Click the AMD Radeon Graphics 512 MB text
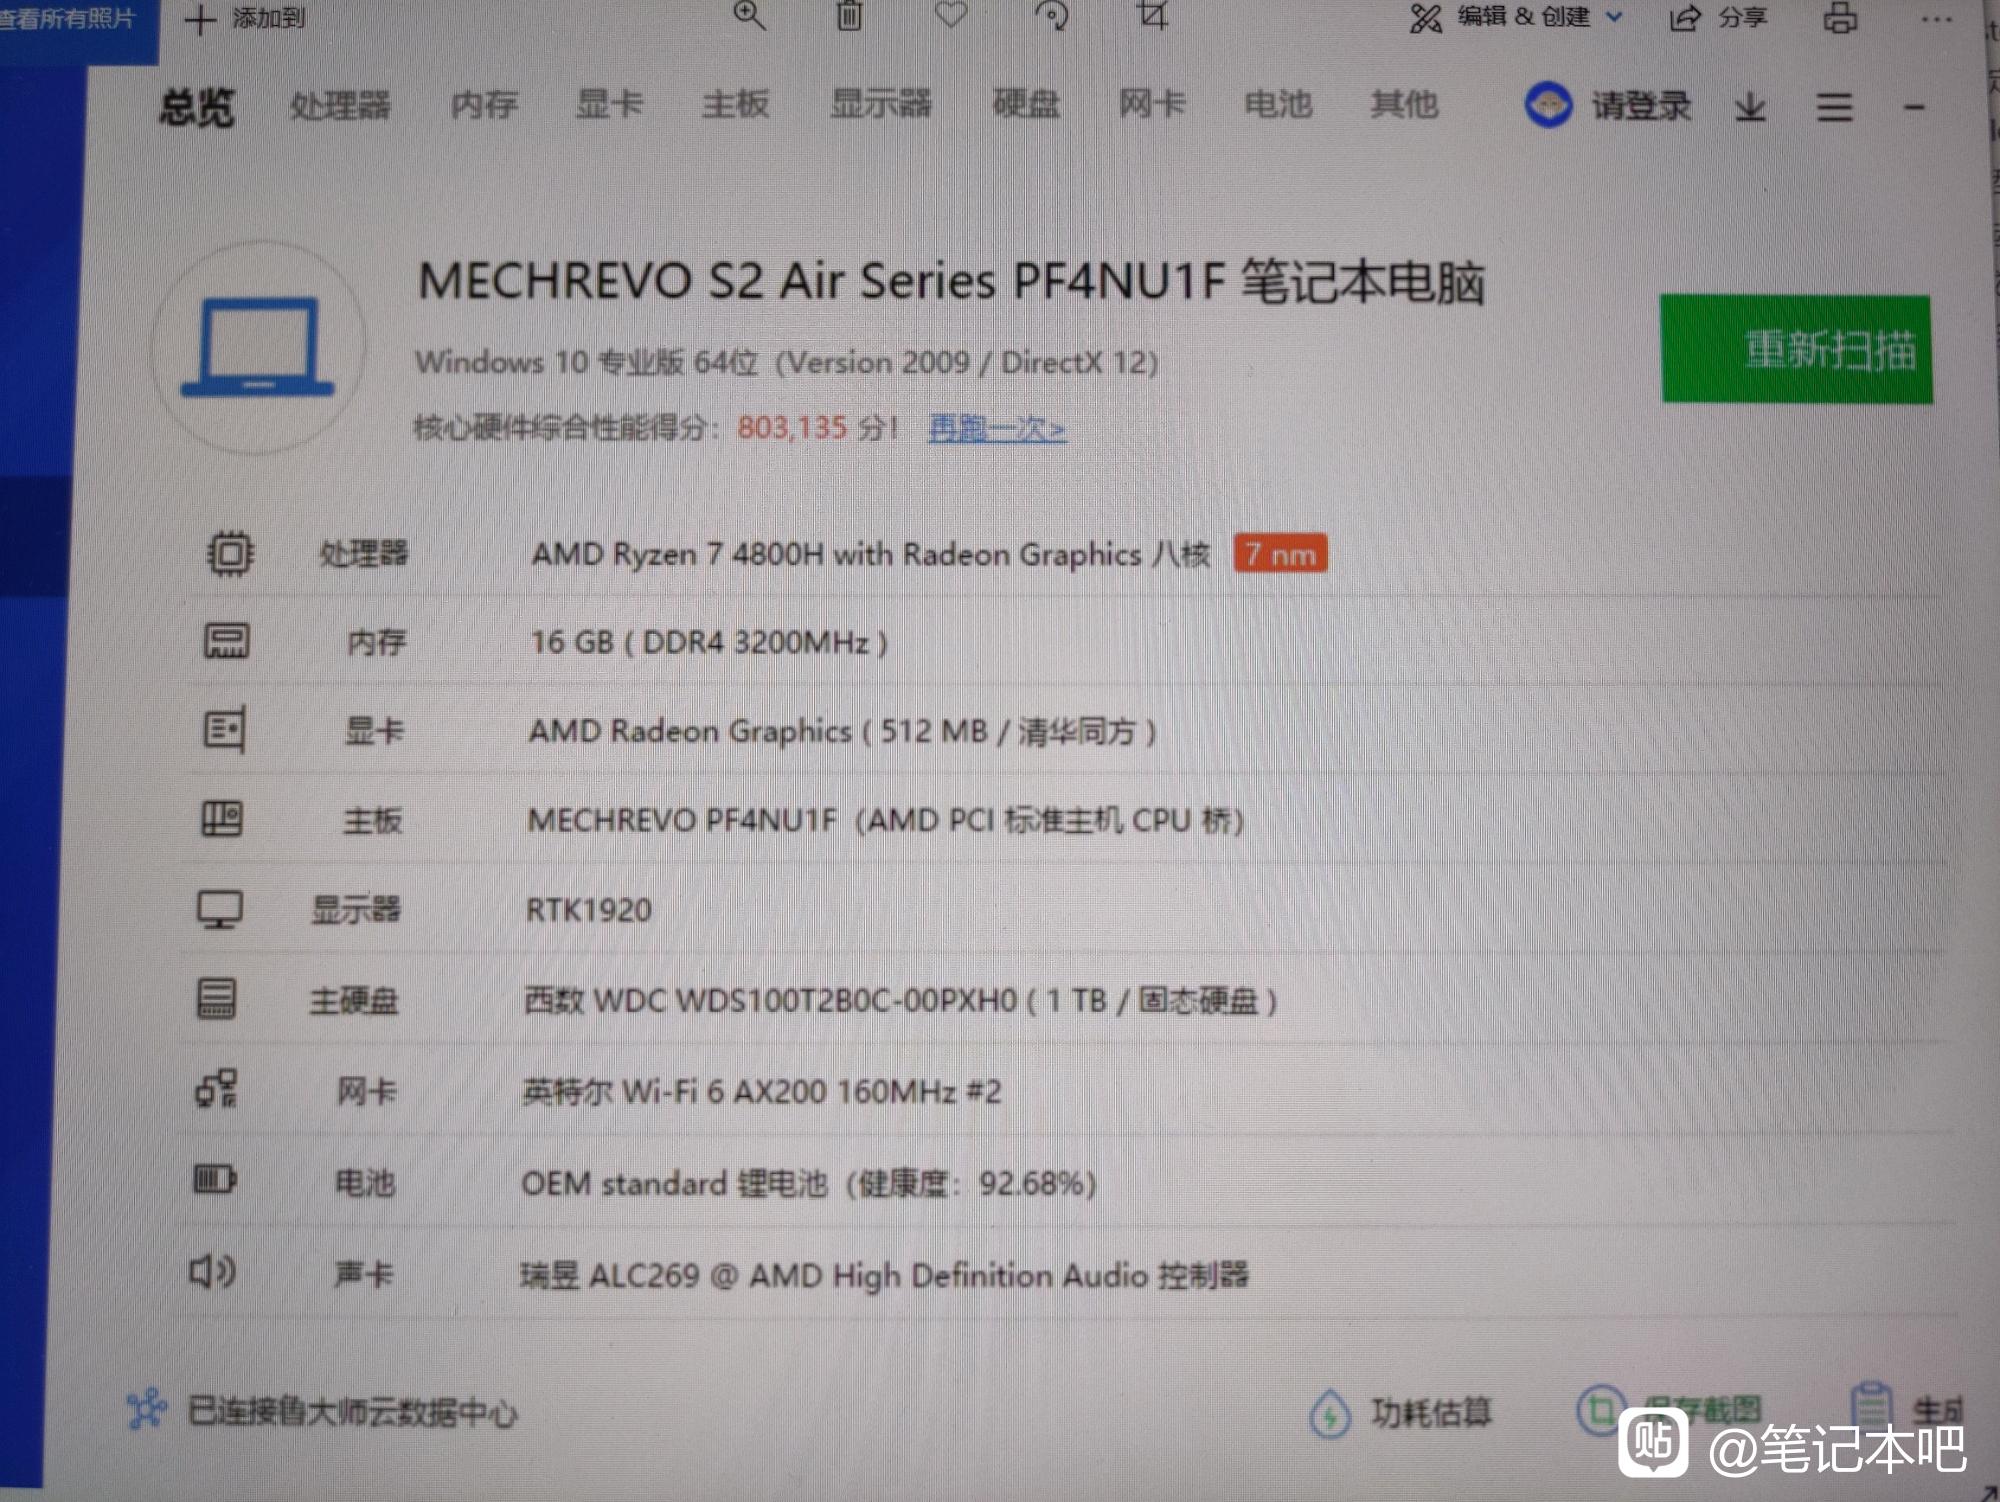 tap(842, 731)
